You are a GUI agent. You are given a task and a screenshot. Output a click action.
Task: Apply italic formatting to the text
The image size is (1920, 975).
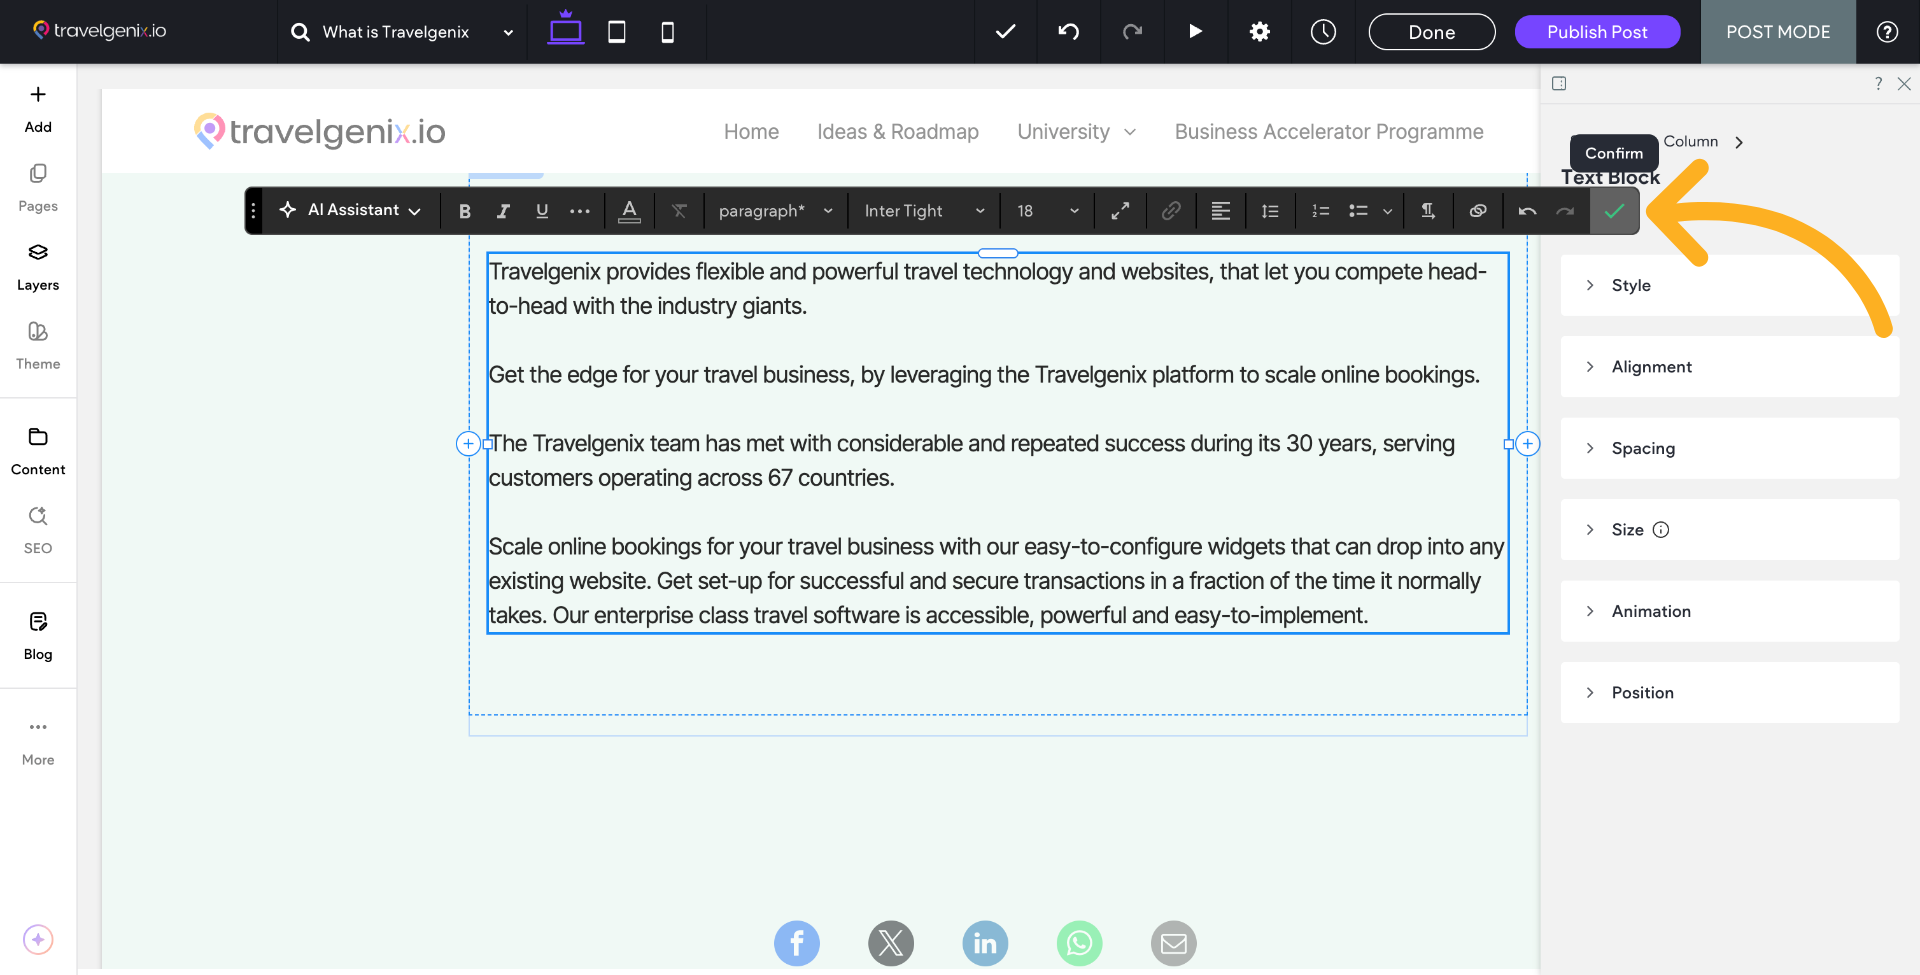coord(503,210)
